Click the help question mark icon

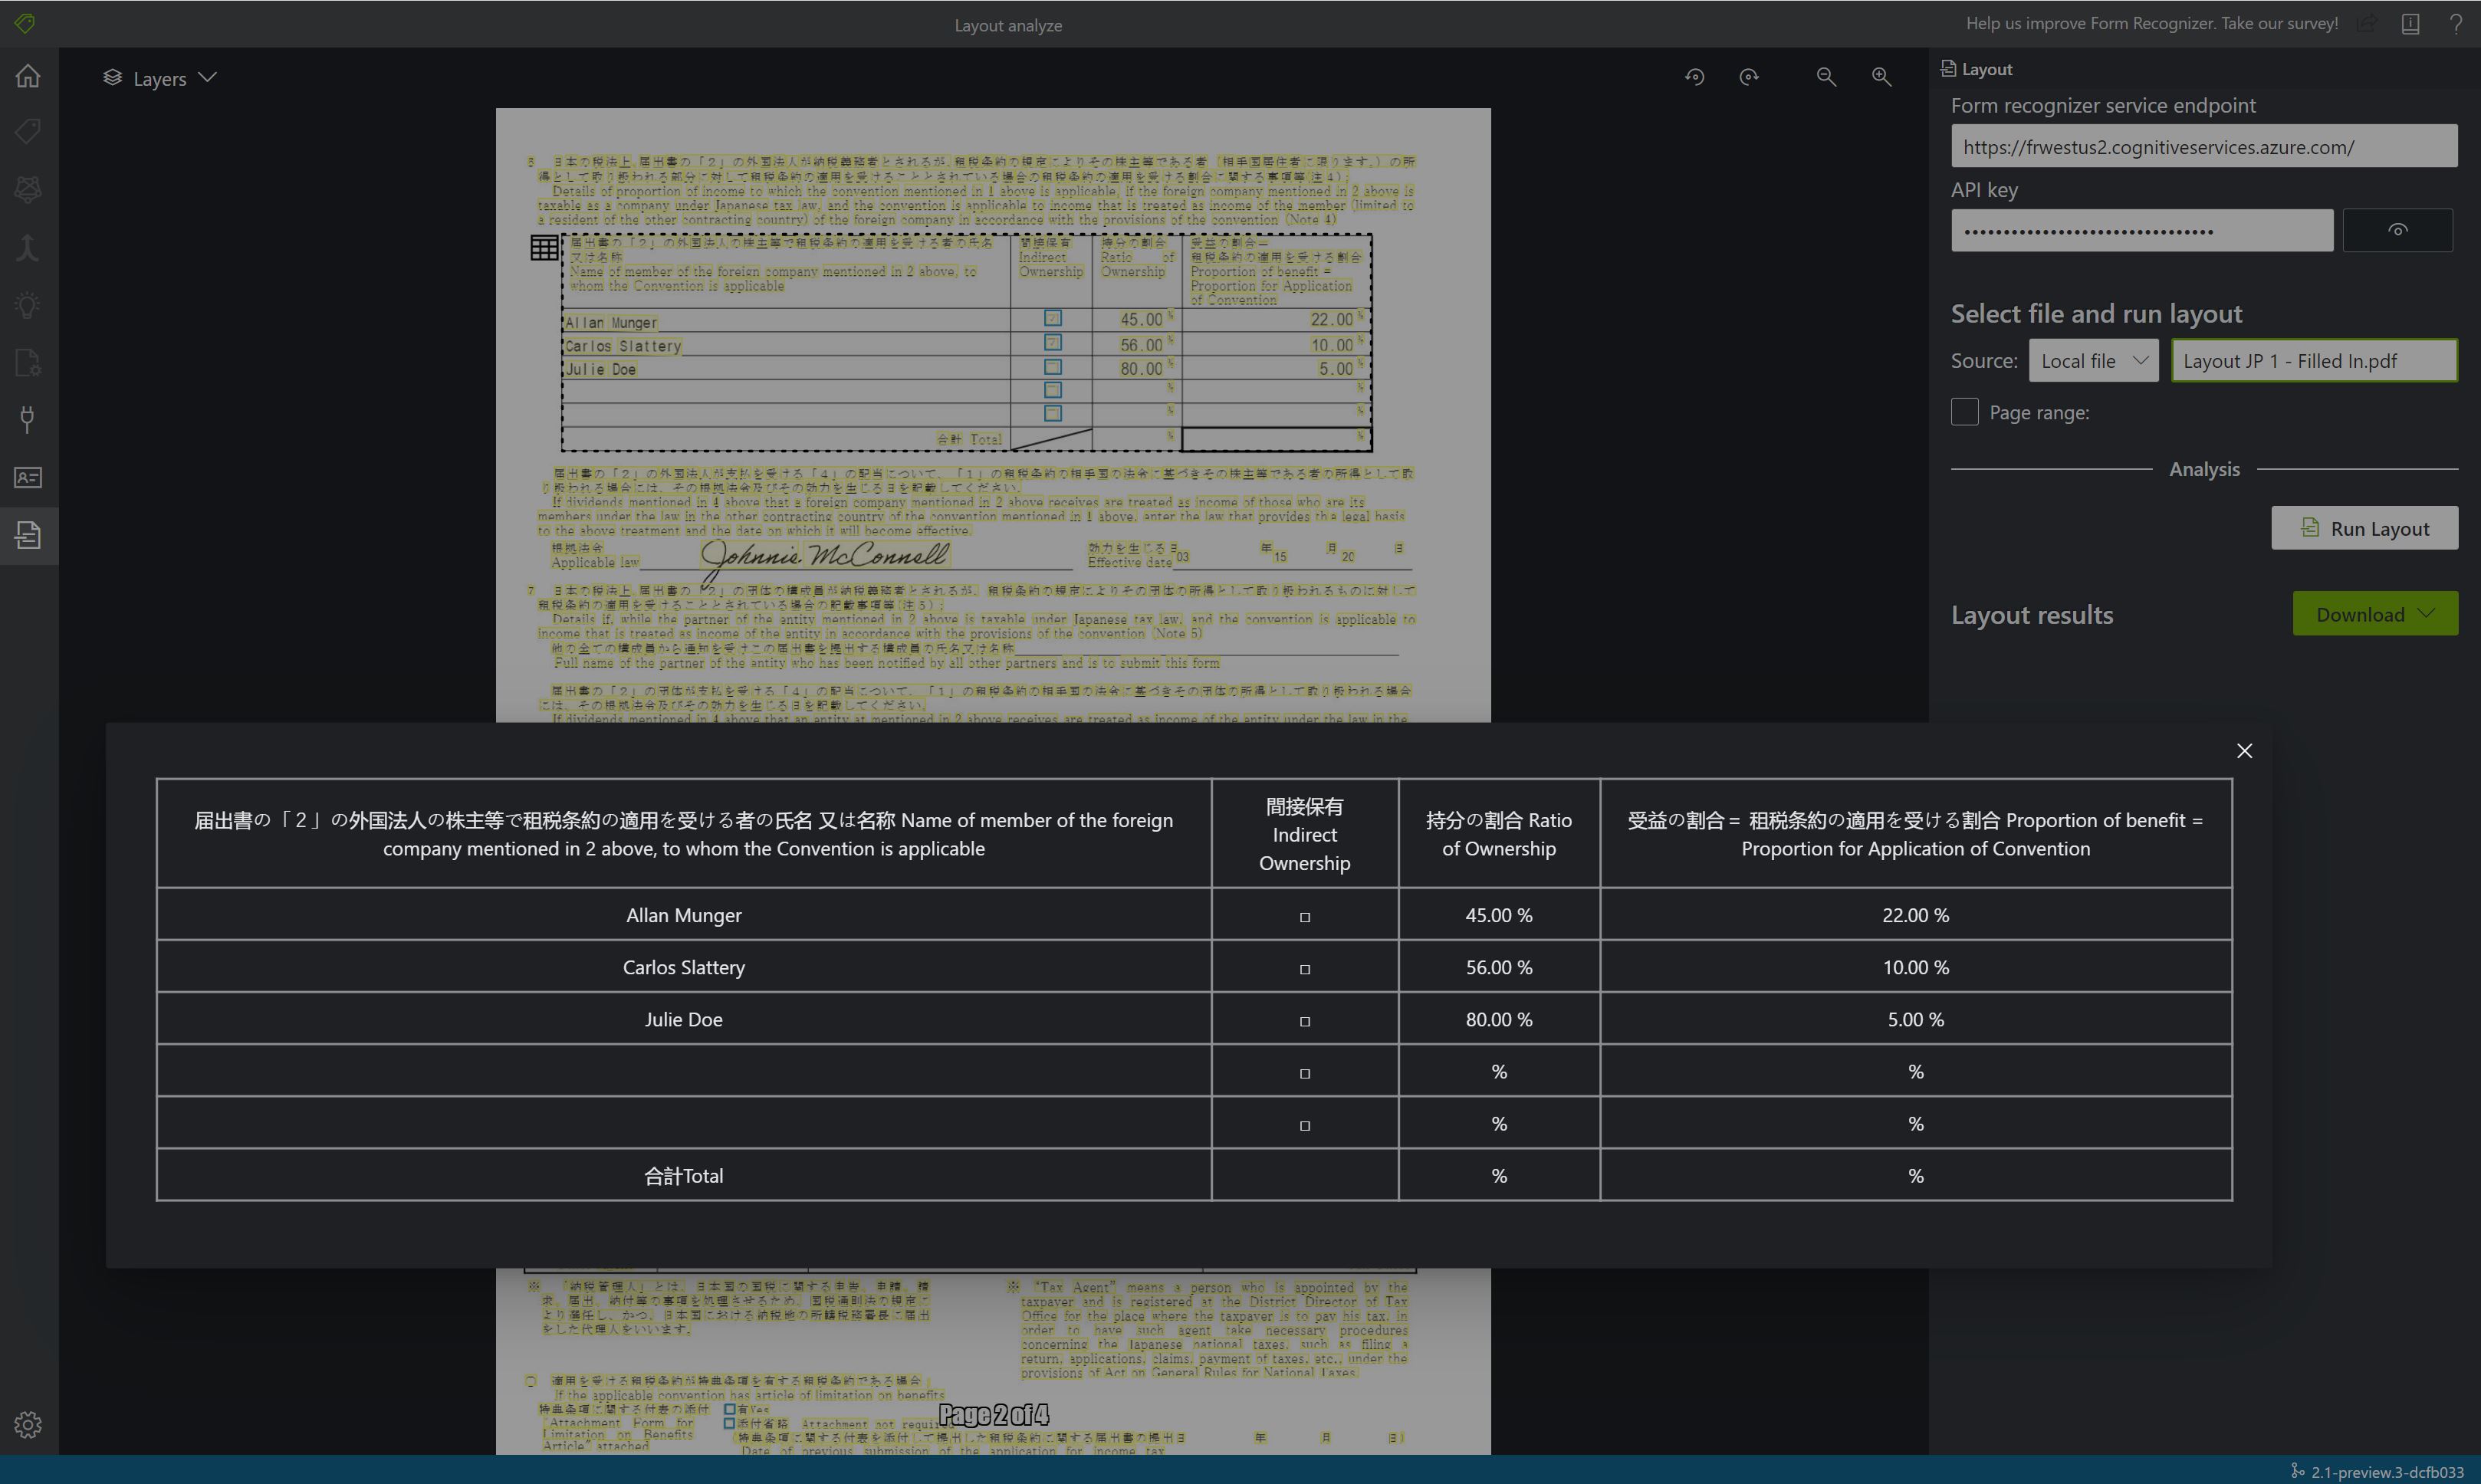pos(2456,25)
